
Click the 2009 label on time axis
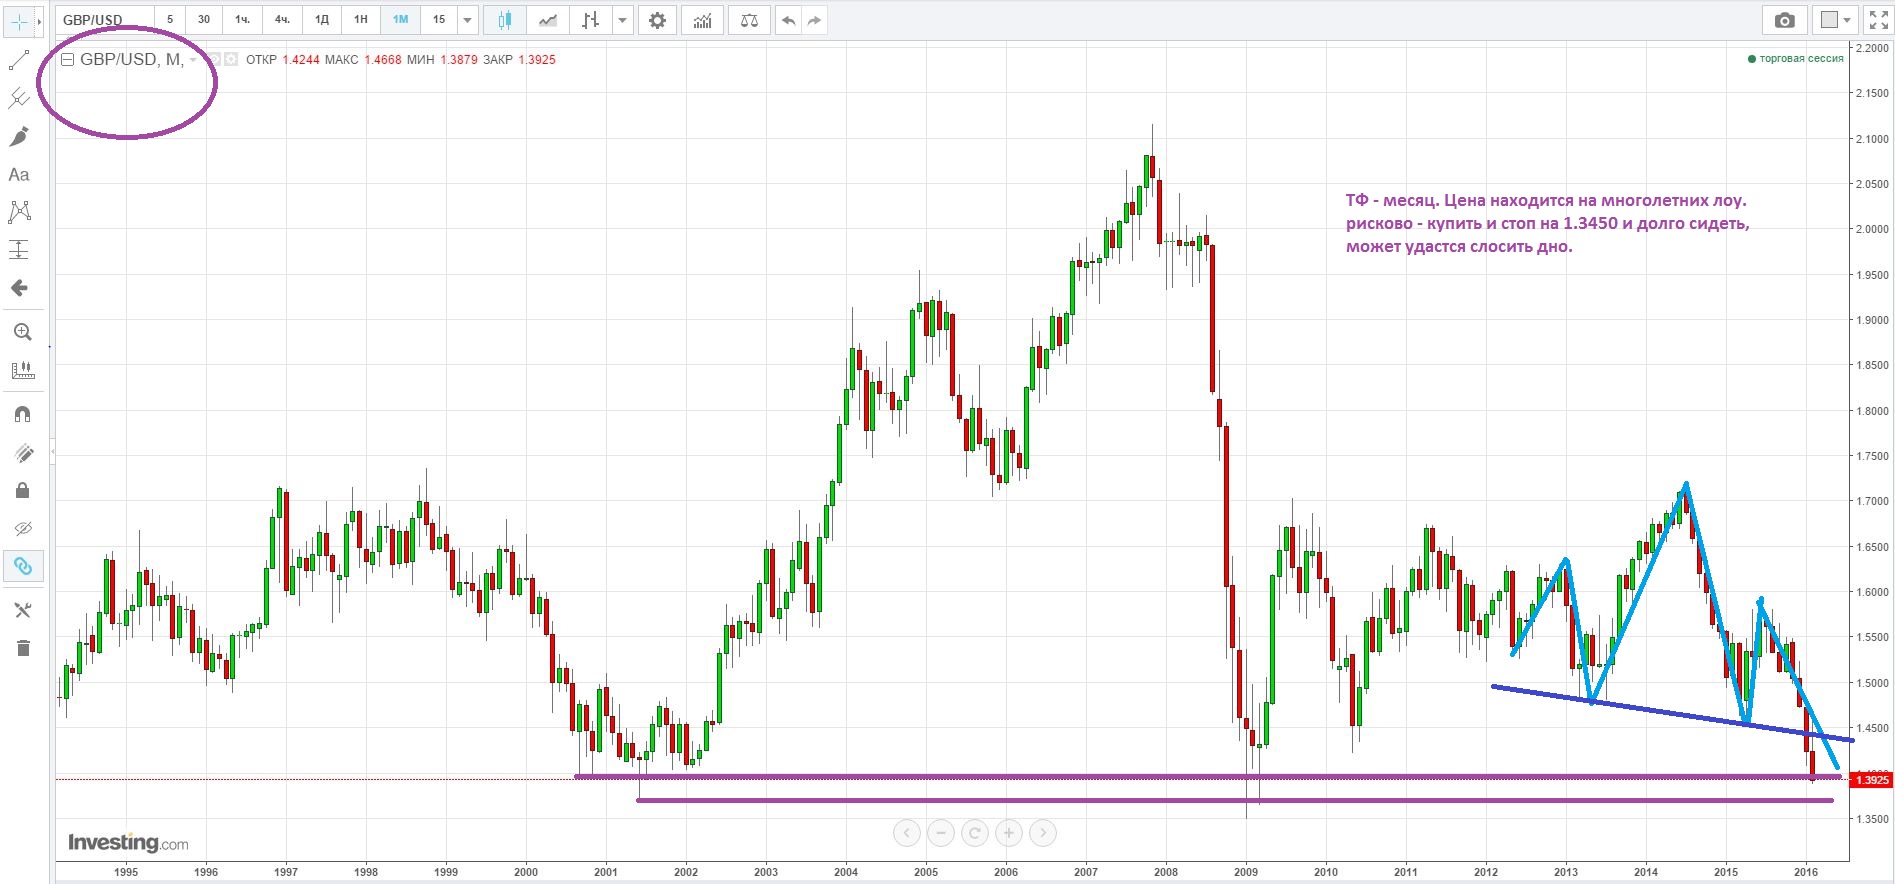(x=1246, y=872)
